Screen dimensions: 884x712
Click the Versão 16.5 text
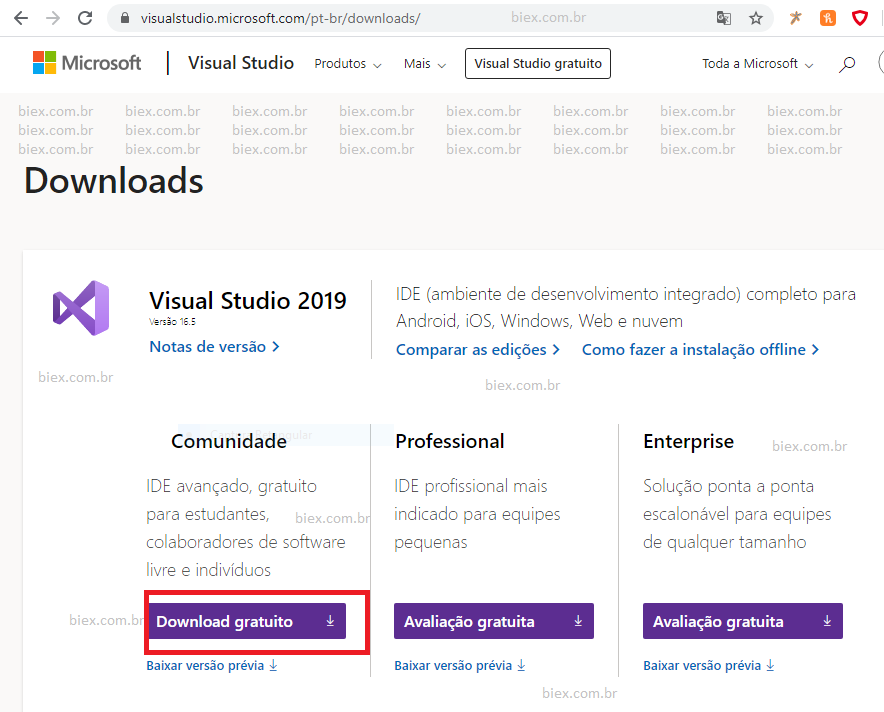click(172, 322)
